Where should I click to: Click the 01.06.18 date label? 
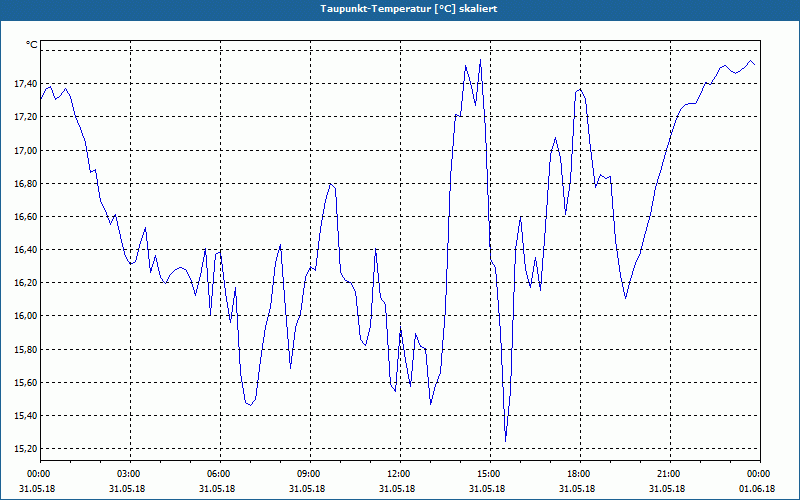pyautogui.click(x=757, y=488)
